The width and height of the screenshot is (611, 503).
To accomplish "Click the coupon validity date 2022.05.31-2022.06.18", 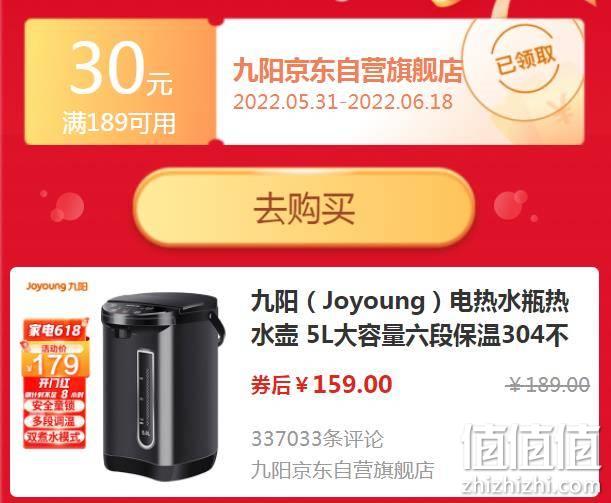I will (343, 102).
